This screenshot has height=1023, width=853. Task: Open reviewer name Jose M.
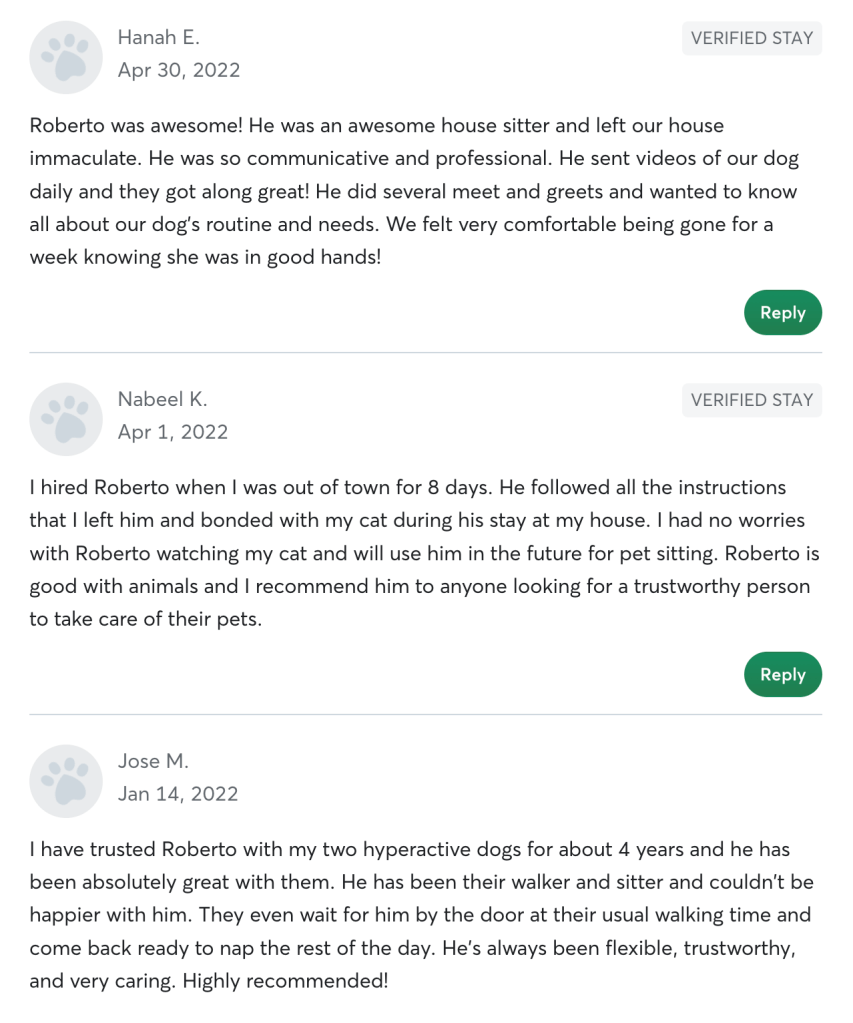(153, 761)
